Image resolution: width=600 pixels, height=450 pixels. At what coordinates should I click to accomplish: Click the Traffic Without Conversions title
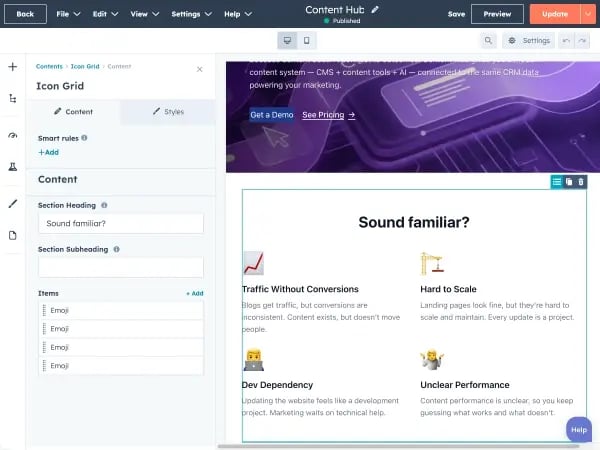pos(300,289)
